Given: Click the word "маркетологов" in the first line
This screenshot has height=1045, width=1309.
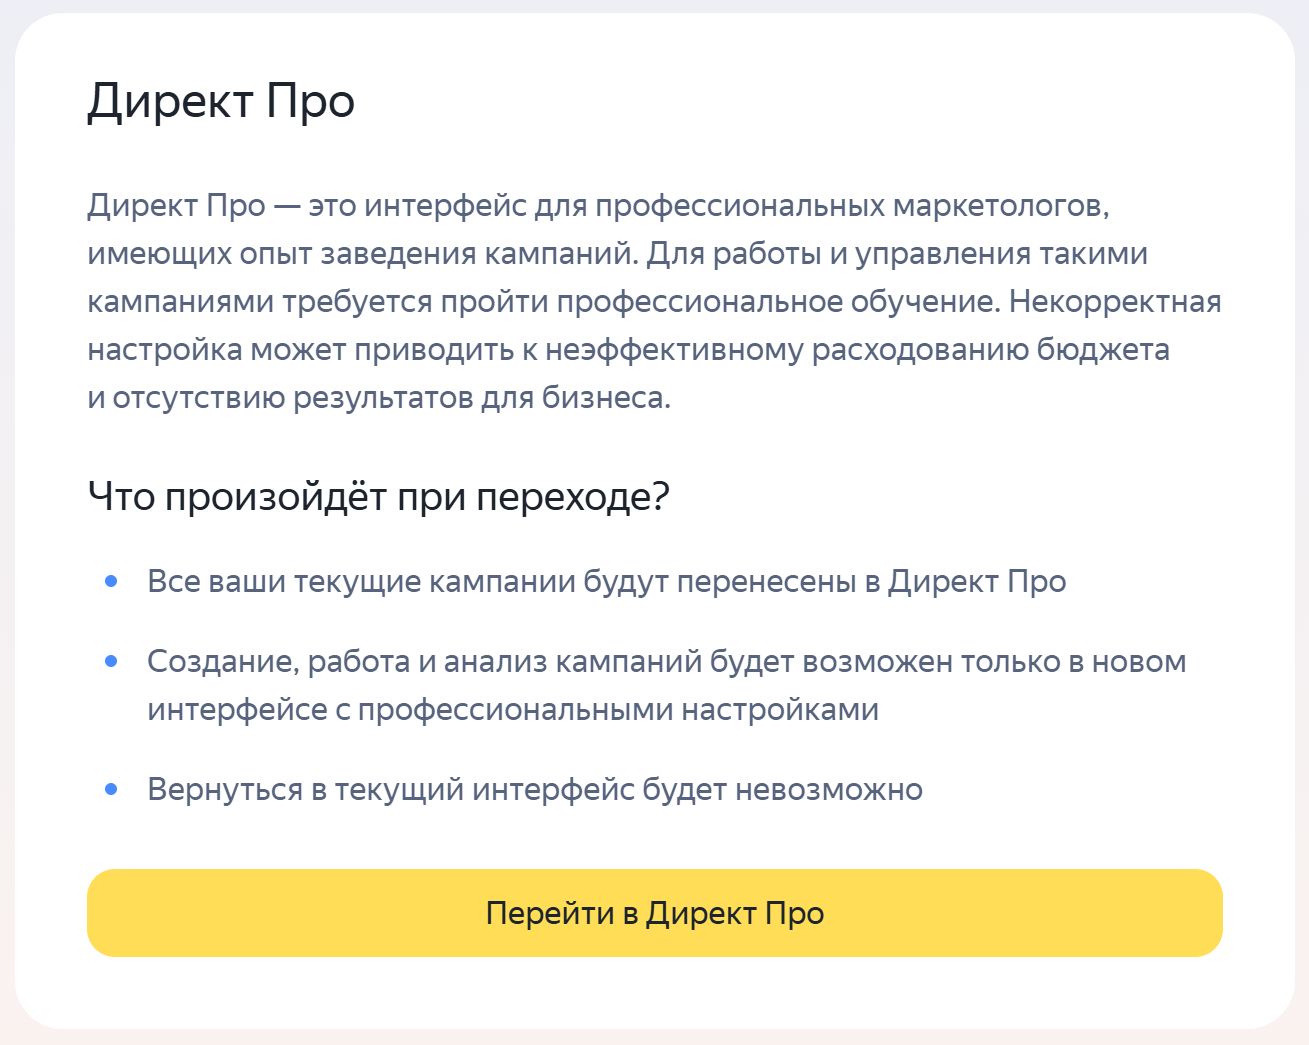Looking at the screenshot, I should (x=1001, y=206).
